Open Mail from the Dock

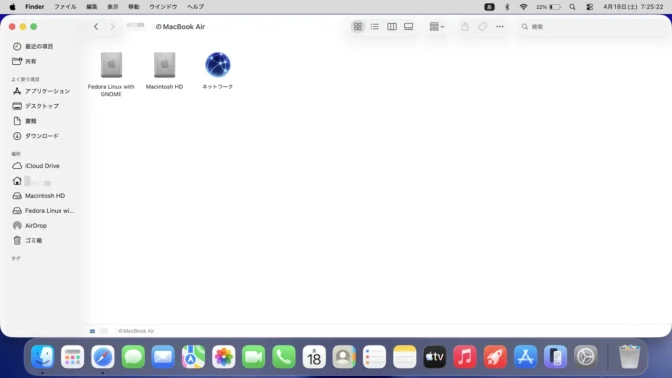point(163,357)
